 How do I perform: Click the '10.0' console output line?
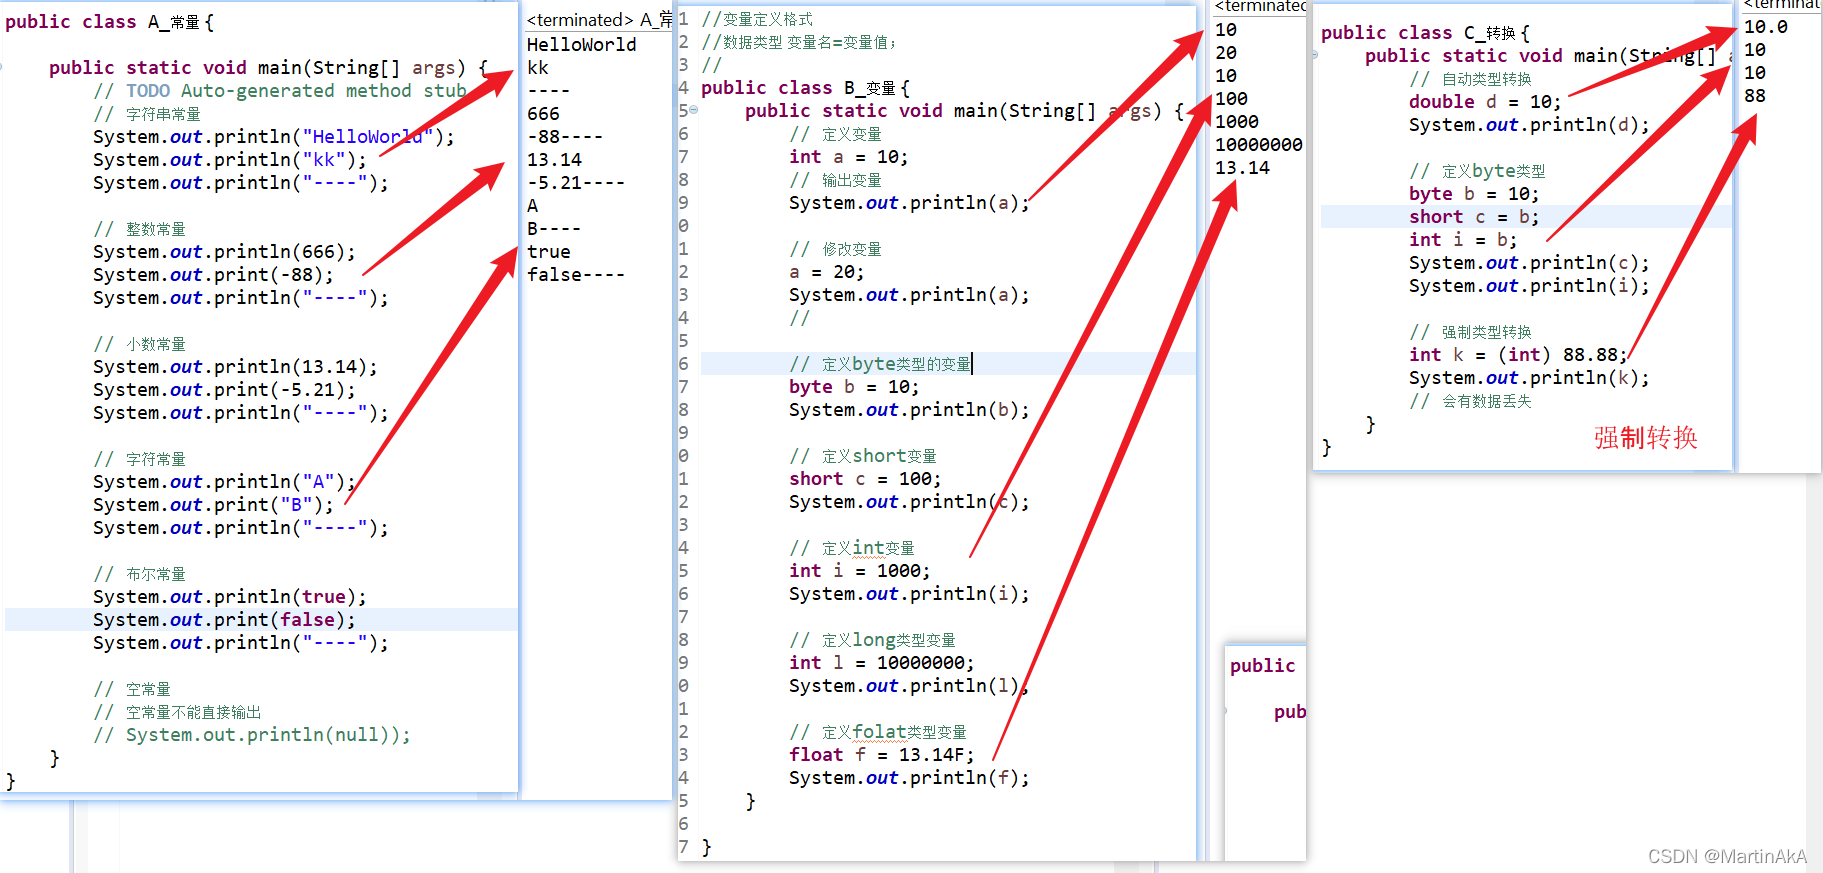click(1766, 27)
